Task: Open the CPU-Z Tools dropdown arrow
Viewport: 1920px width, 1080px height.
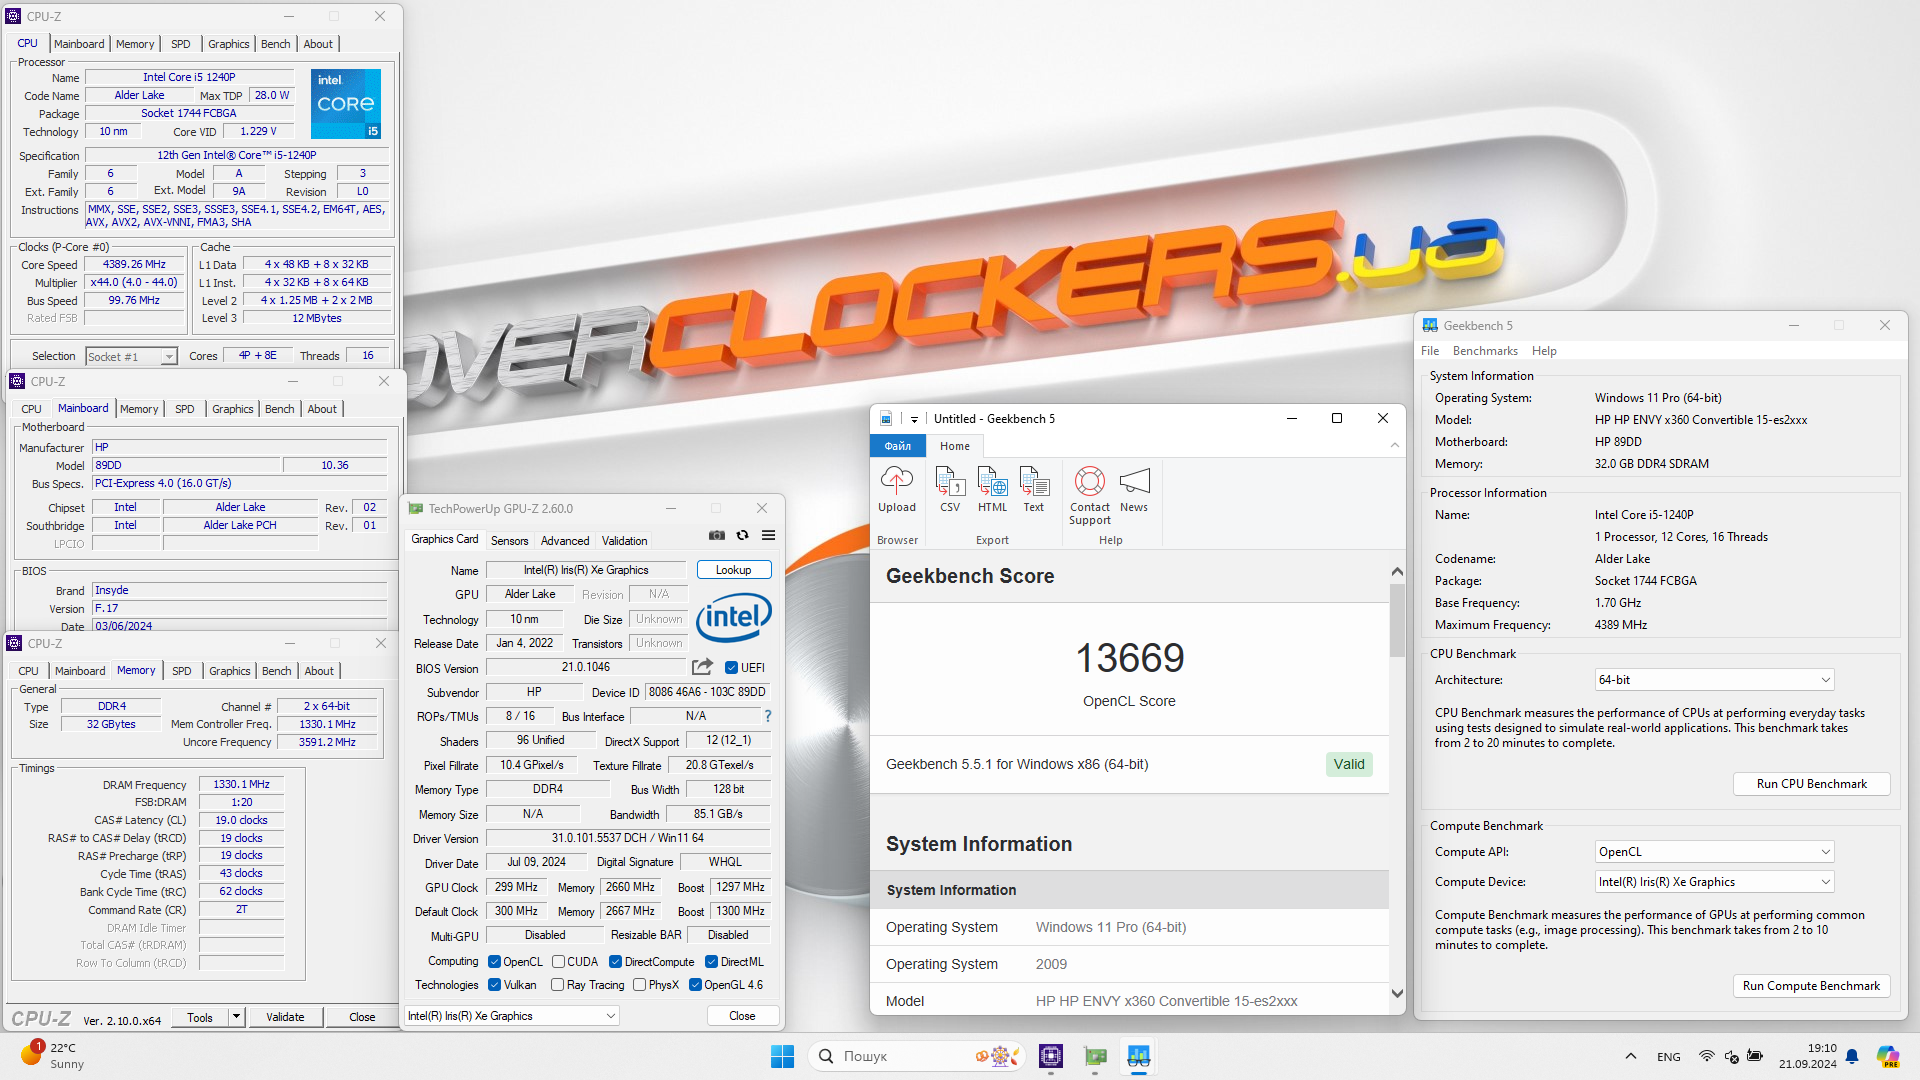Action: coord(236,1017)
